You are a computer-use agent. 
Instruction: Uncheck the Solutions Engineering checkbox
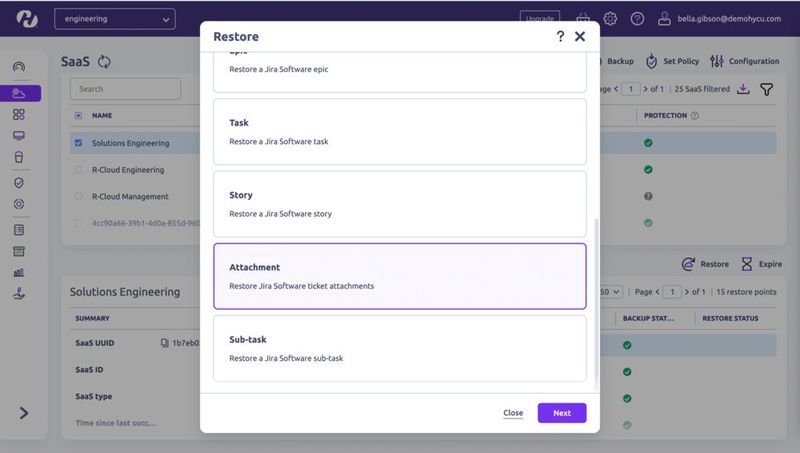[79, 143]
